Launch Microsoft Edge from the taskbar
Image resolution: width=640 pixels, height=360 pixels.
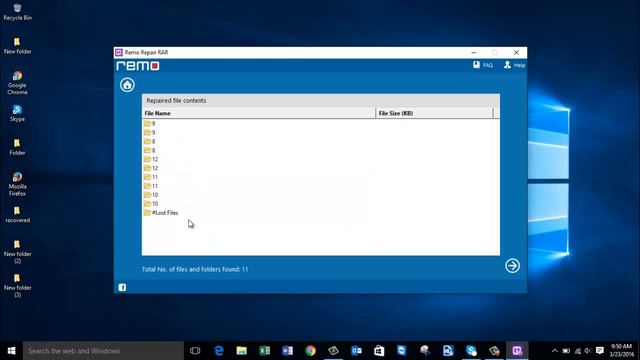point(219,351)
